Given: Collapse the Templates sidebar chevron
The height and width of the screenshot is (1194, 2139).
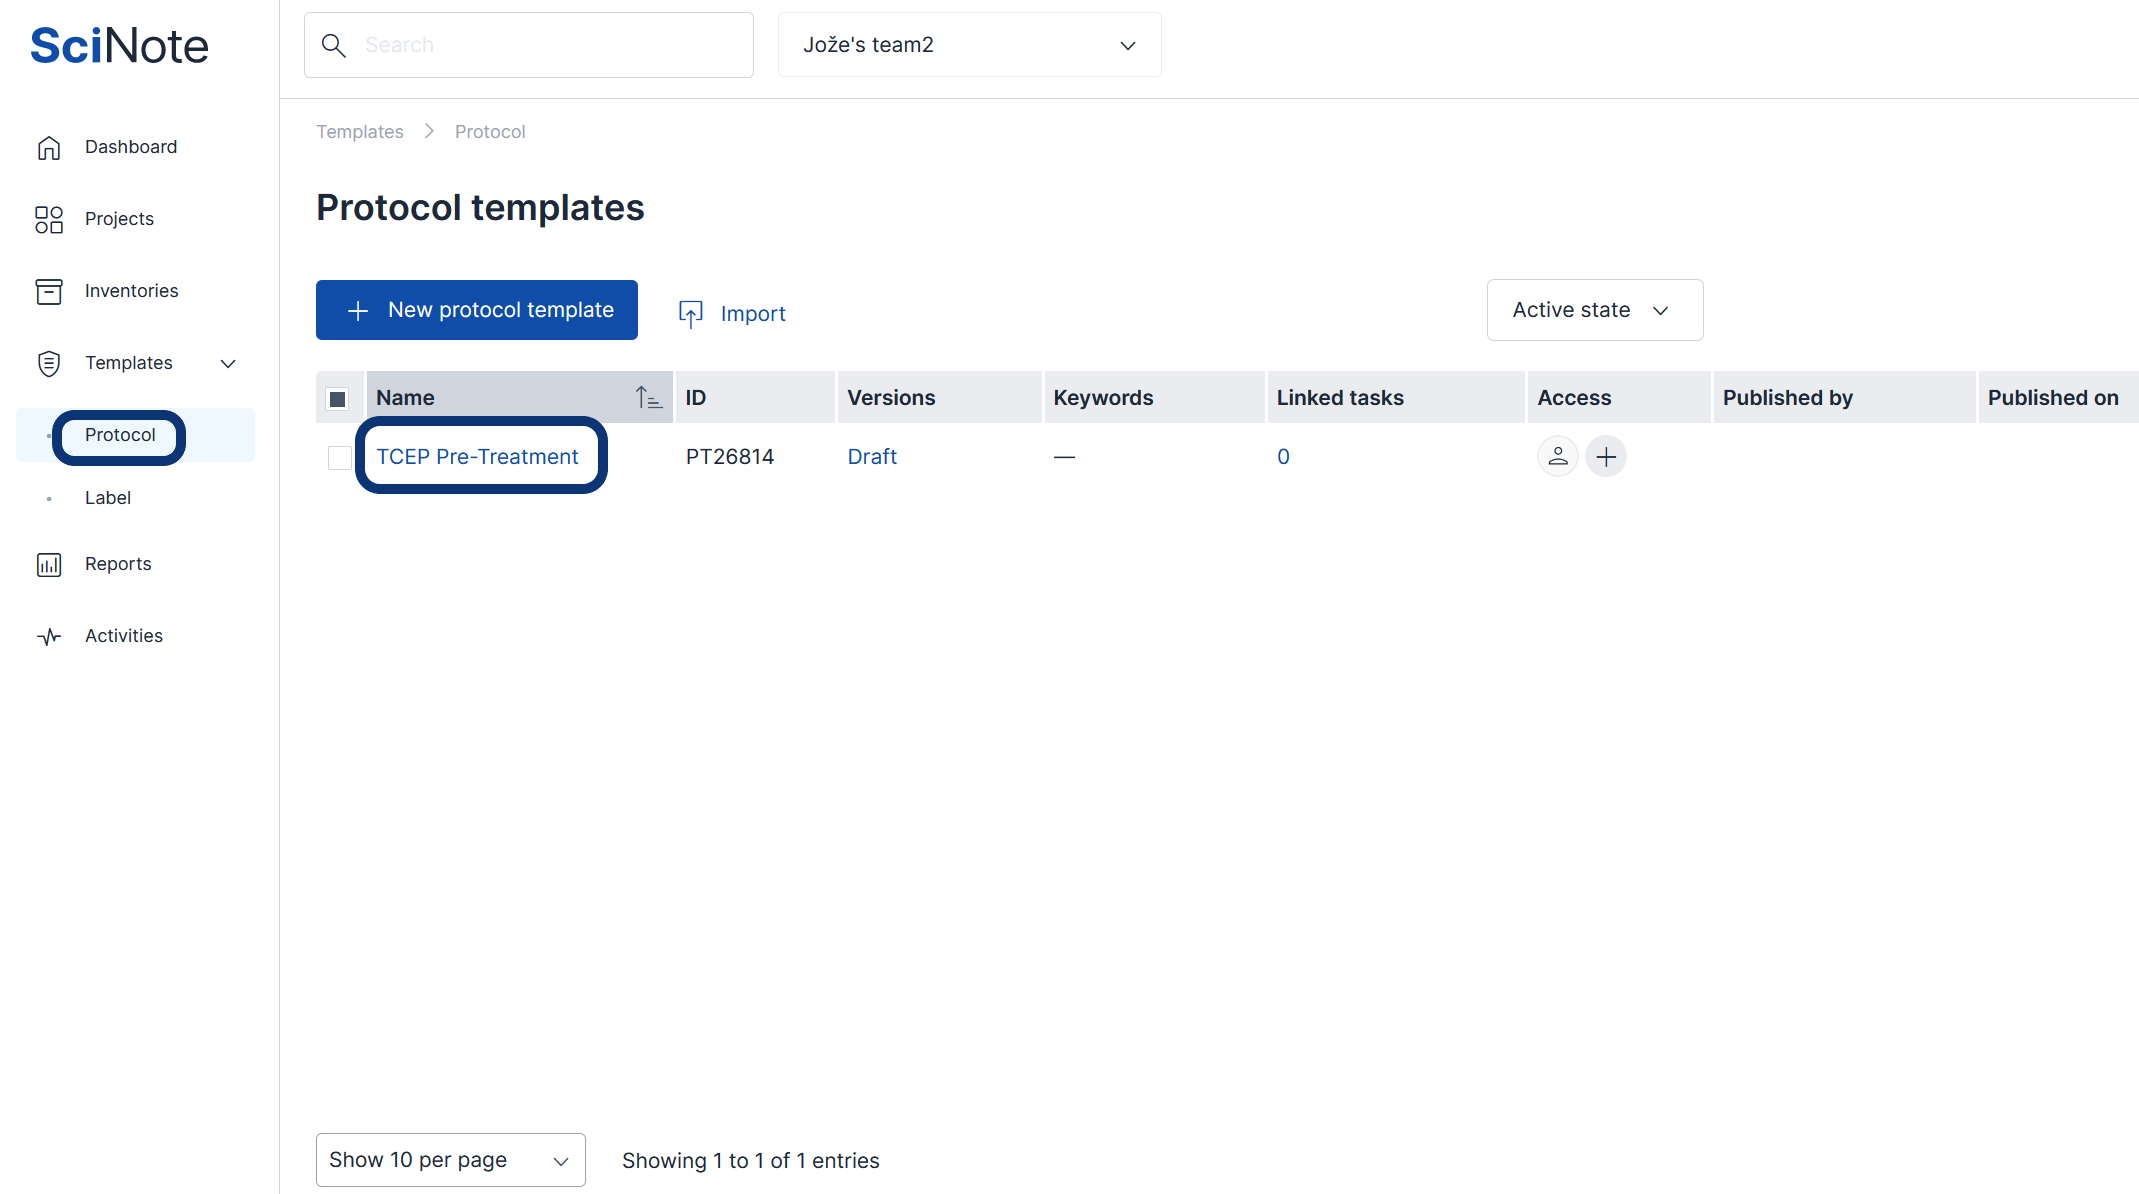Looking at the screenshot, I should 228,363.
